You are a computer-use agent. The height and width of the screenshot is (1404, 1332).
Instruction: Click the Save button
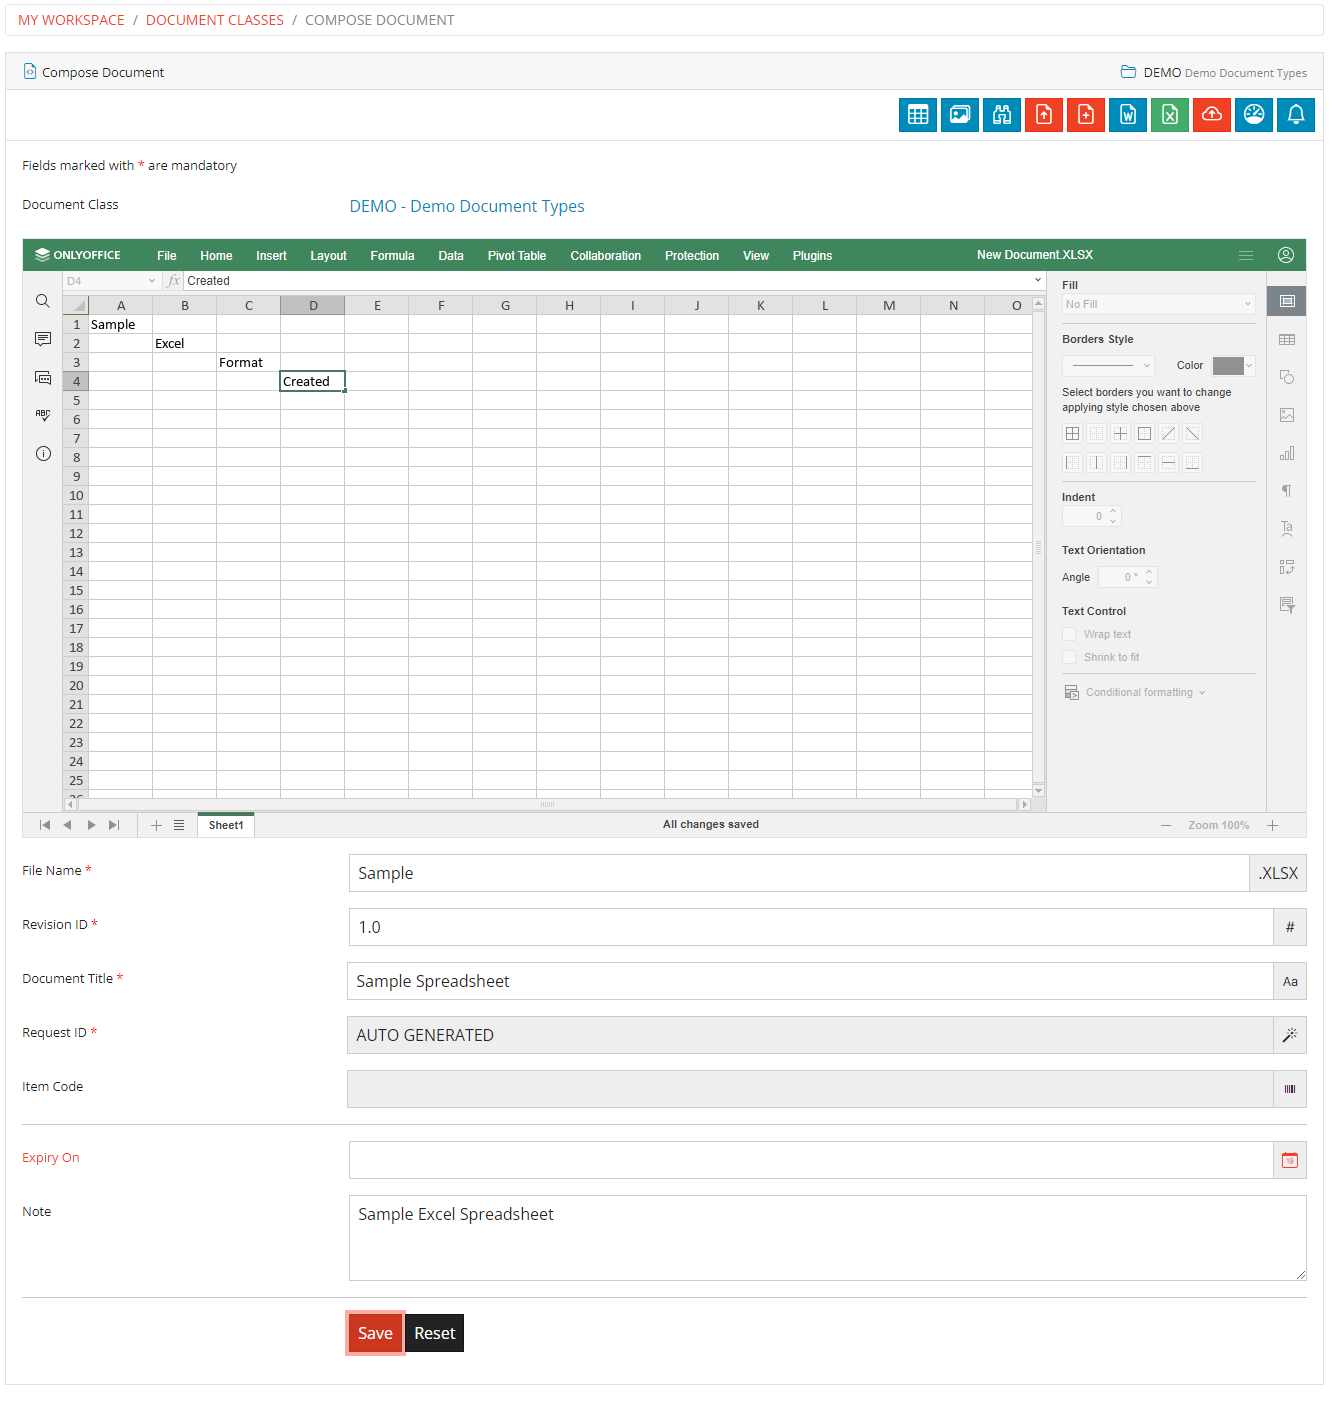coord(375,1333)
